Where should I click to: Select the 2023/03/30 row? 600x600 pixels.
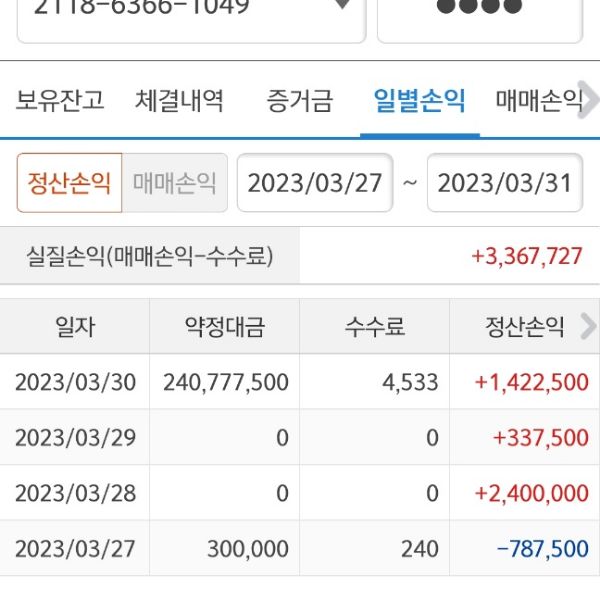click(300, 382)
